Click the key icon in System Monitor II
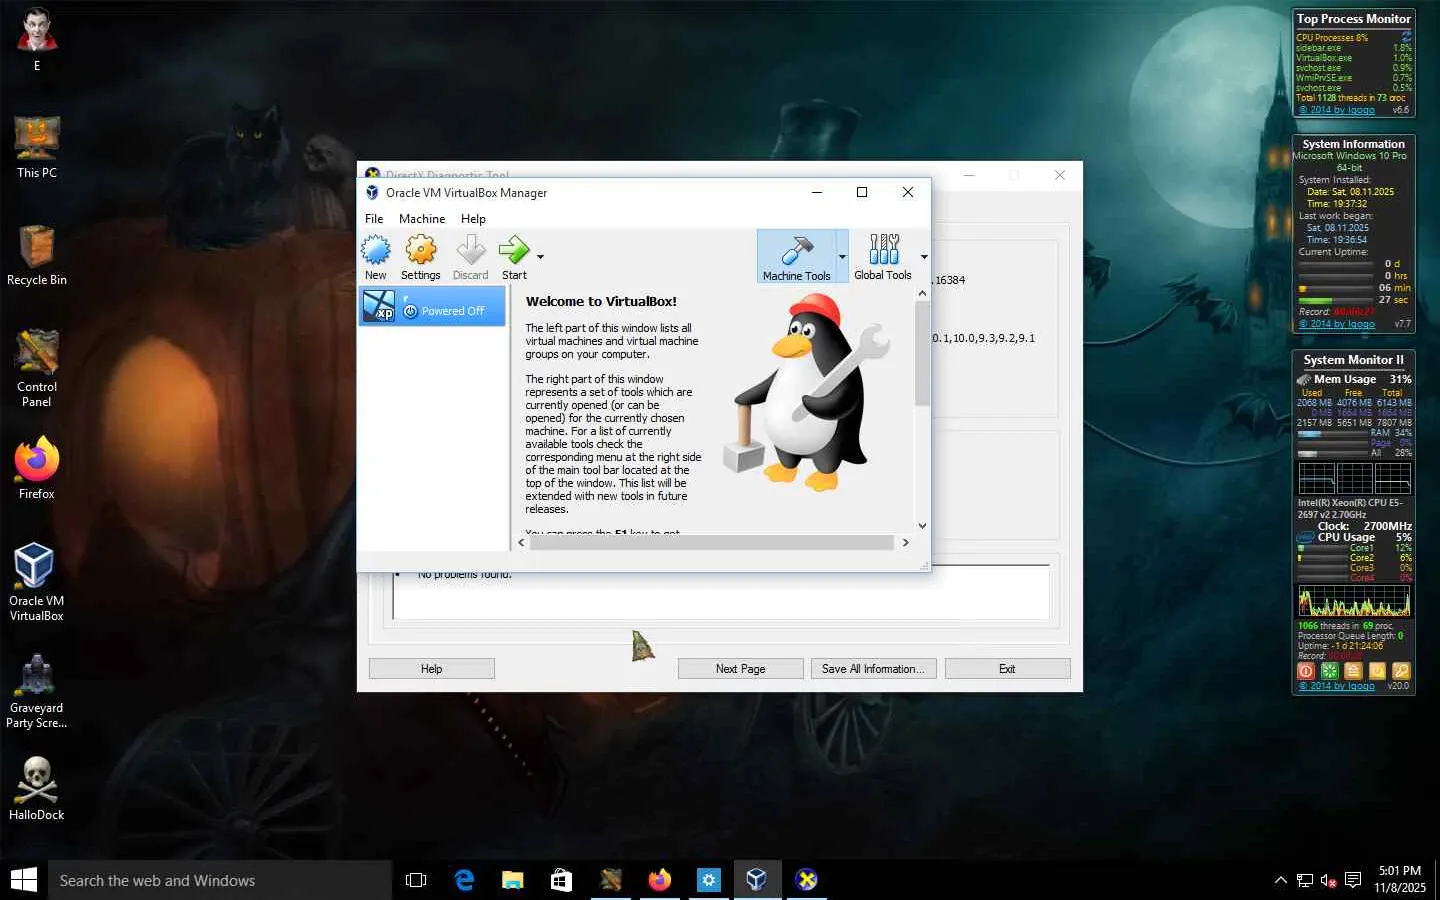Viewport: 1440px width, 900px height. [1401, 671]
